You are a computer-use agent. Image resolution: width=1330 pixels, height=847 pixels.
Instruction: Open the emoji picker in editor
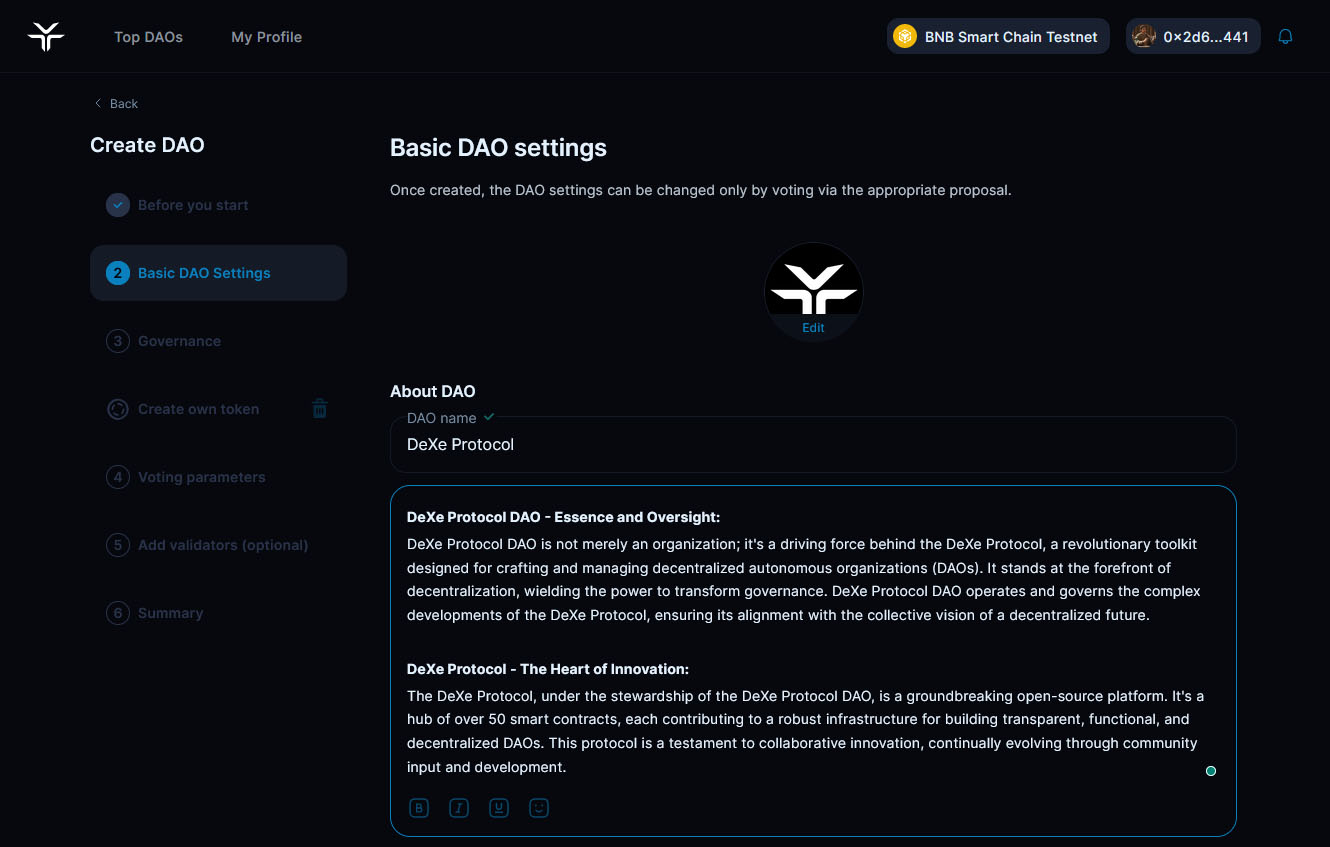click(539, 808)
